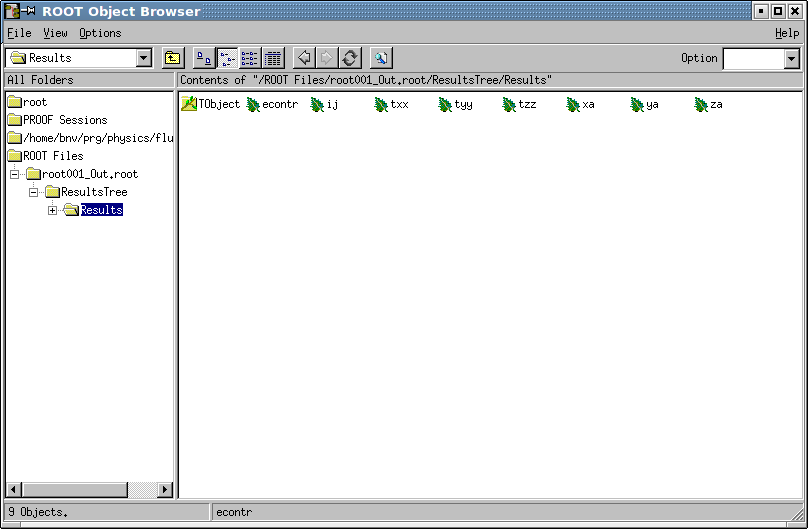Close the ROOT Object Browser window
This screenshot has height=529, width=808.
point(795,11)
